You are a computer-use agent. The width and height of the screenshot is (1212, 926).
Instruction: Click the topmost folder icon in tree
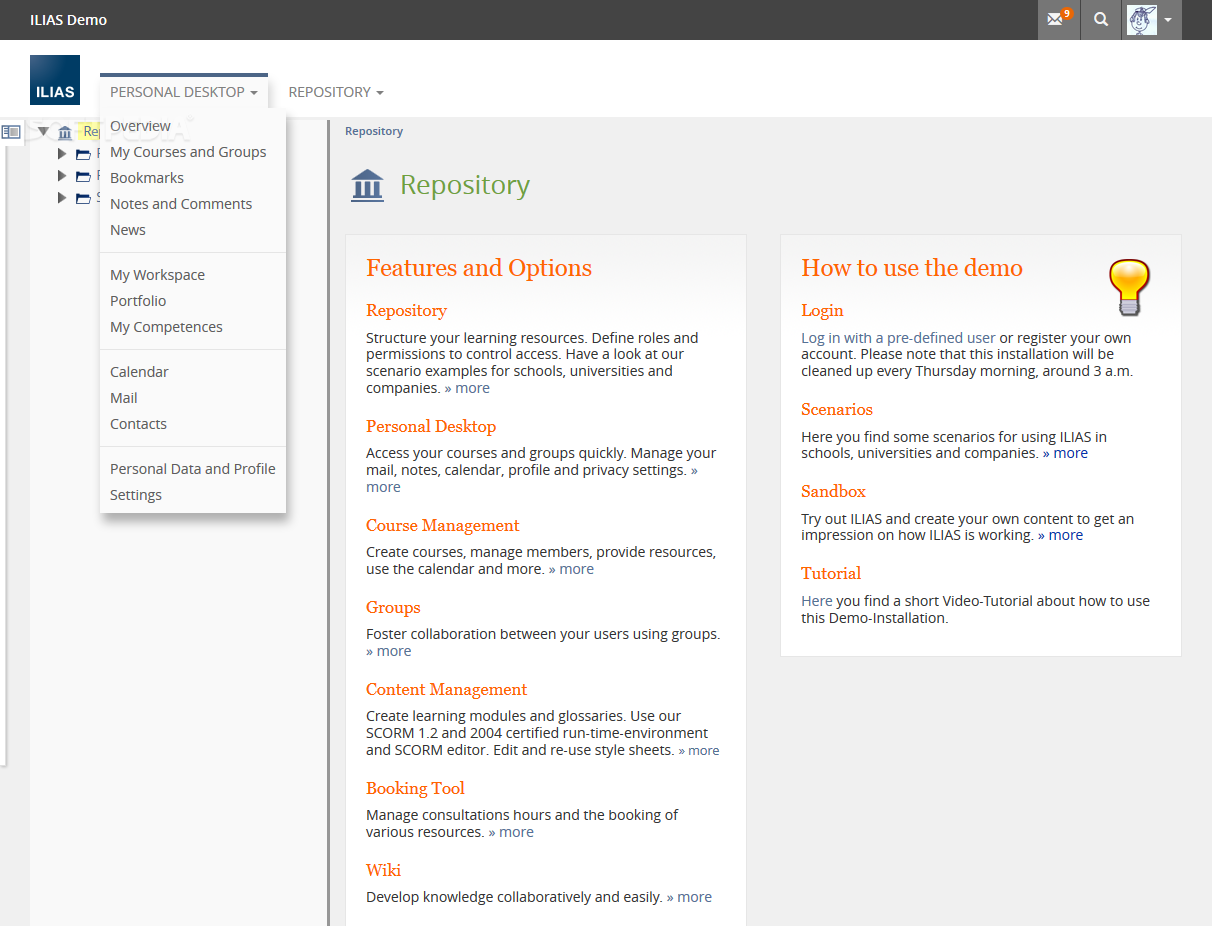click(83, 154)
